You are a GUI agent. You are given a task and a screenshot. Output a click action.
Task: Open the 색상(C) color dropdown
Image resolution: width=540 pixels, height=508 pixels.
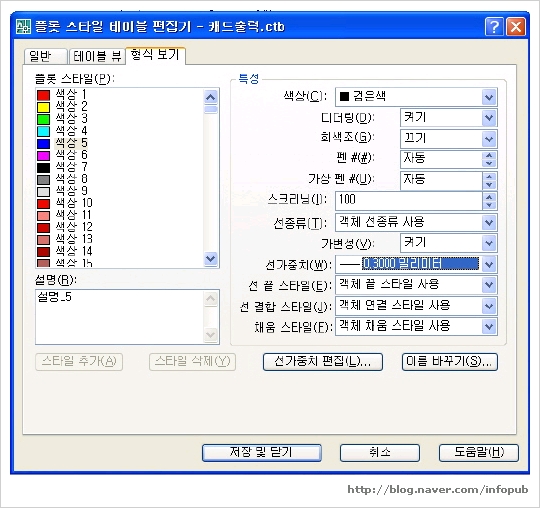489,97
